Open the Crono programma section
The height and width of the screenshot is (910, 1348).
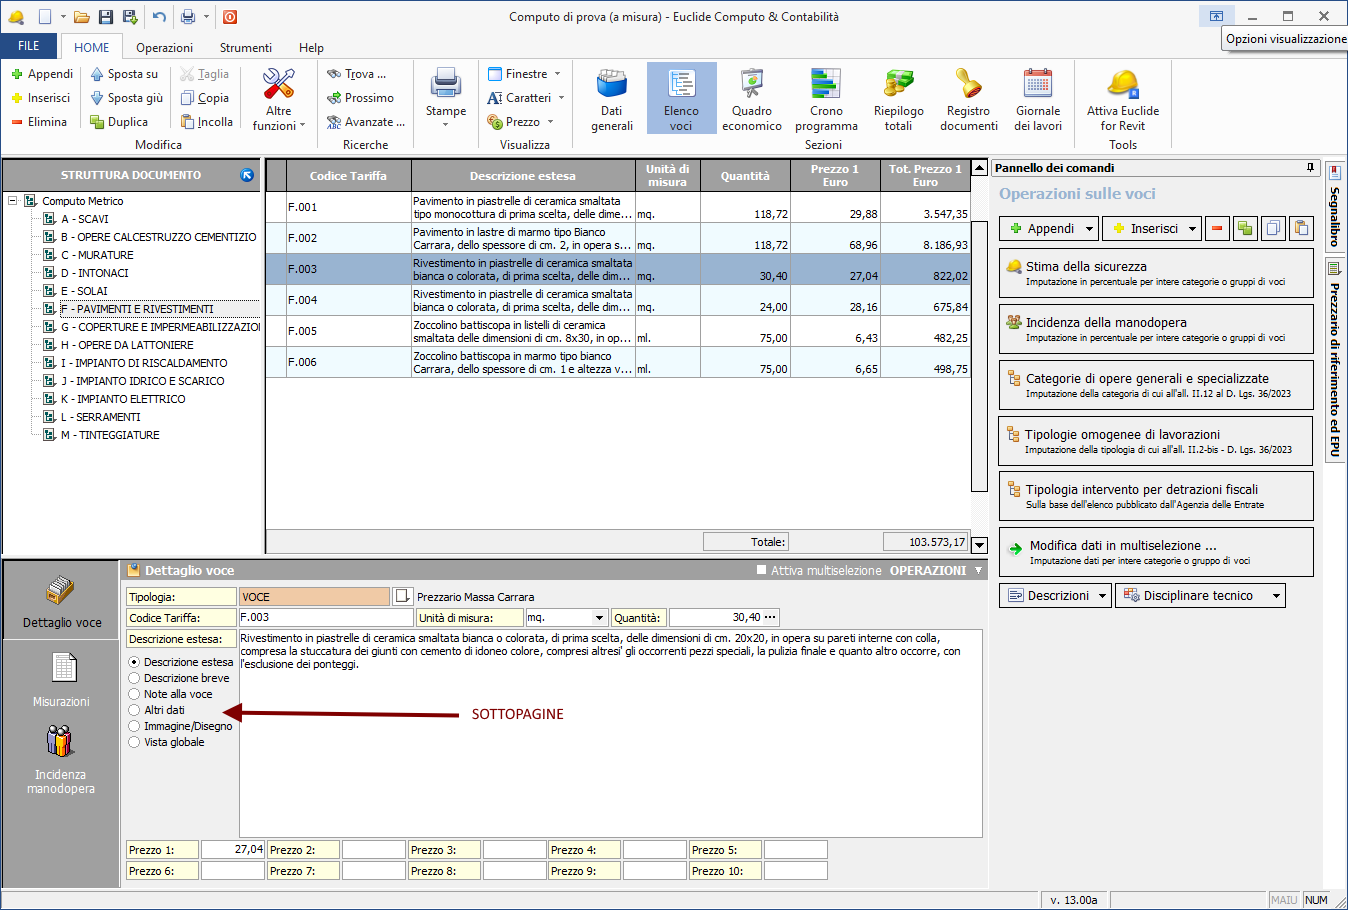point(826,99)
